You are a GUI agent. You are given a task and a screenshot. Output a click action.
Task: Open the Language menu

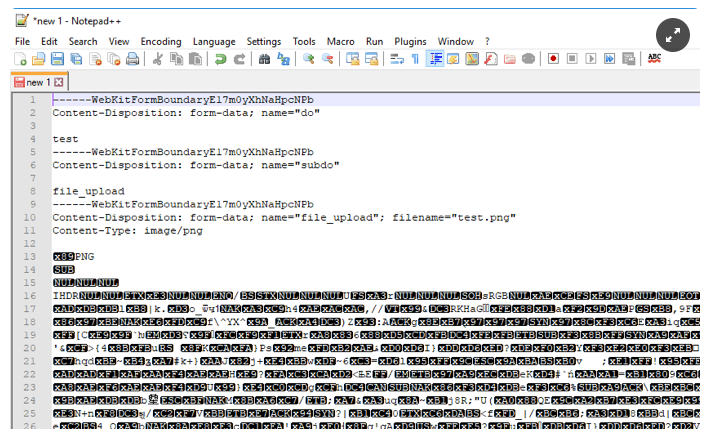(x=214, y=41)
